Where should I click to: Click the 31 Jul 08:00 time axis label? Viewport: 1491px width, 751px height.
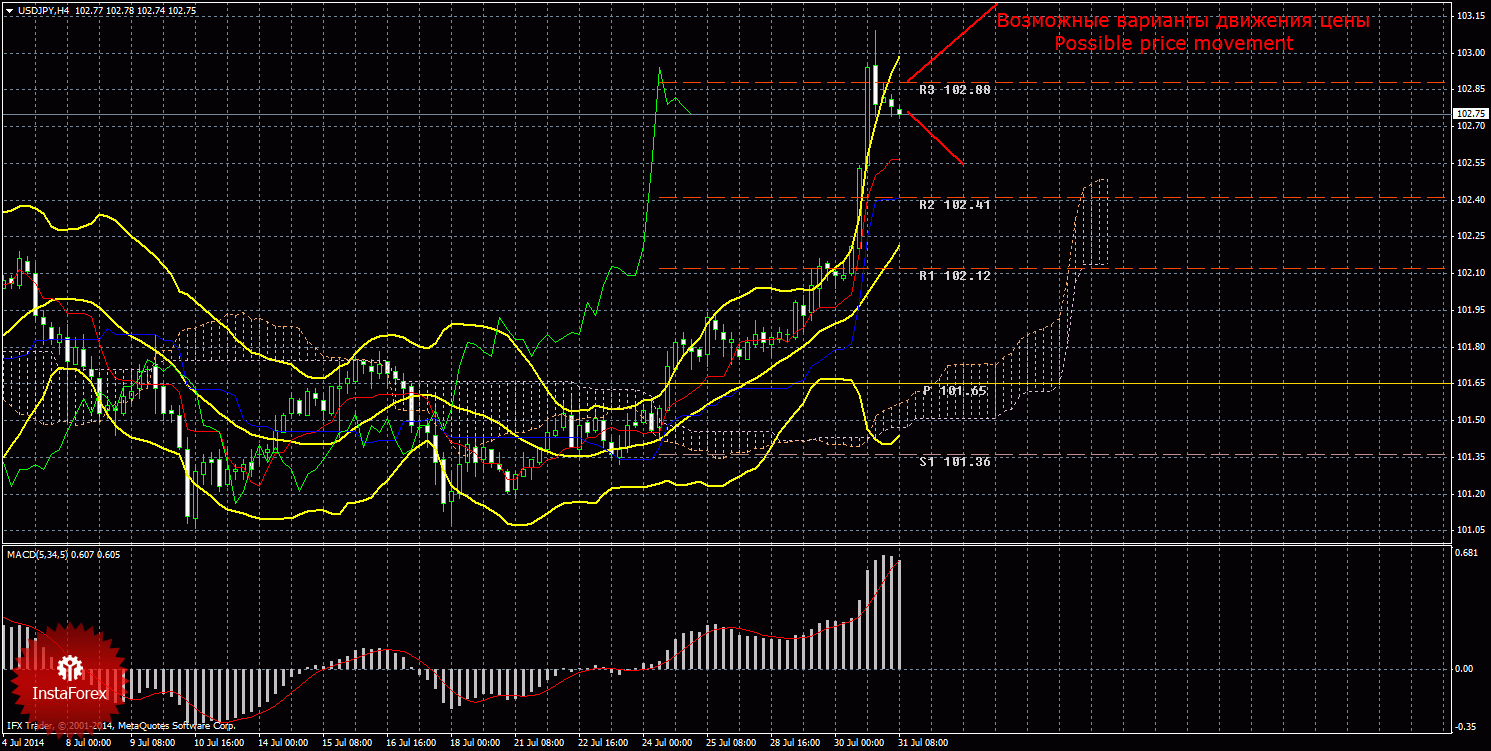(x=922, y=743)
